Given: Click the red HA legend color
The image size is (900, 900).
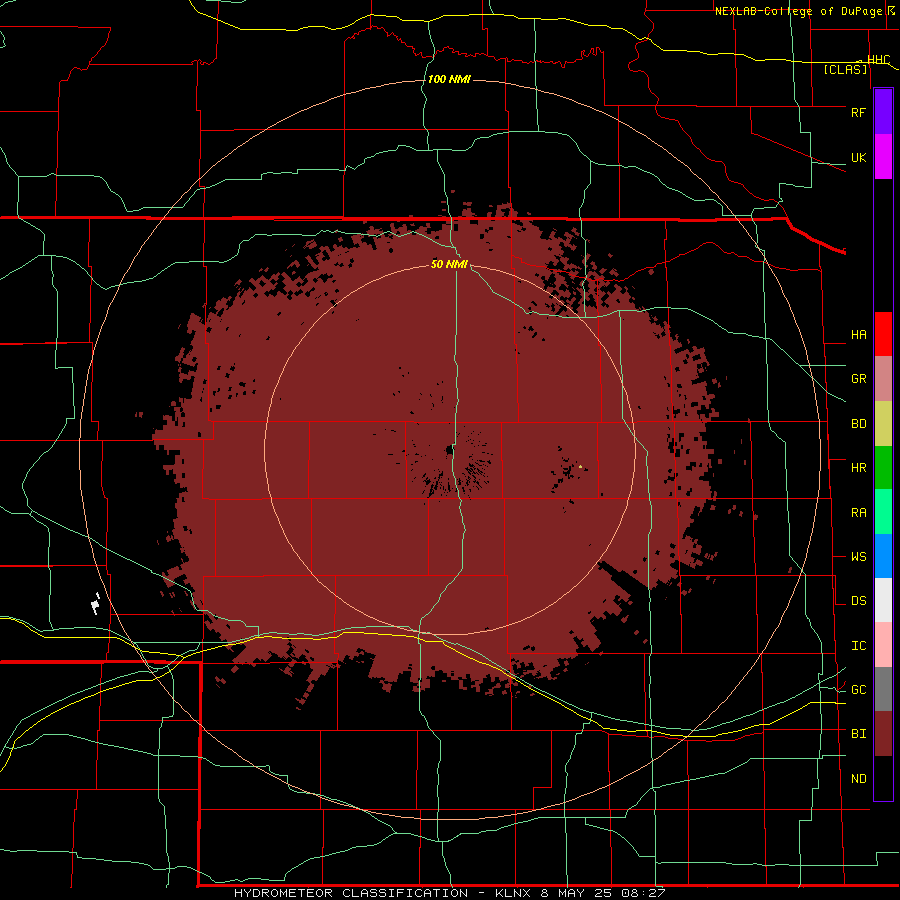Looking at the screenshot, I should tap(883, 334).
